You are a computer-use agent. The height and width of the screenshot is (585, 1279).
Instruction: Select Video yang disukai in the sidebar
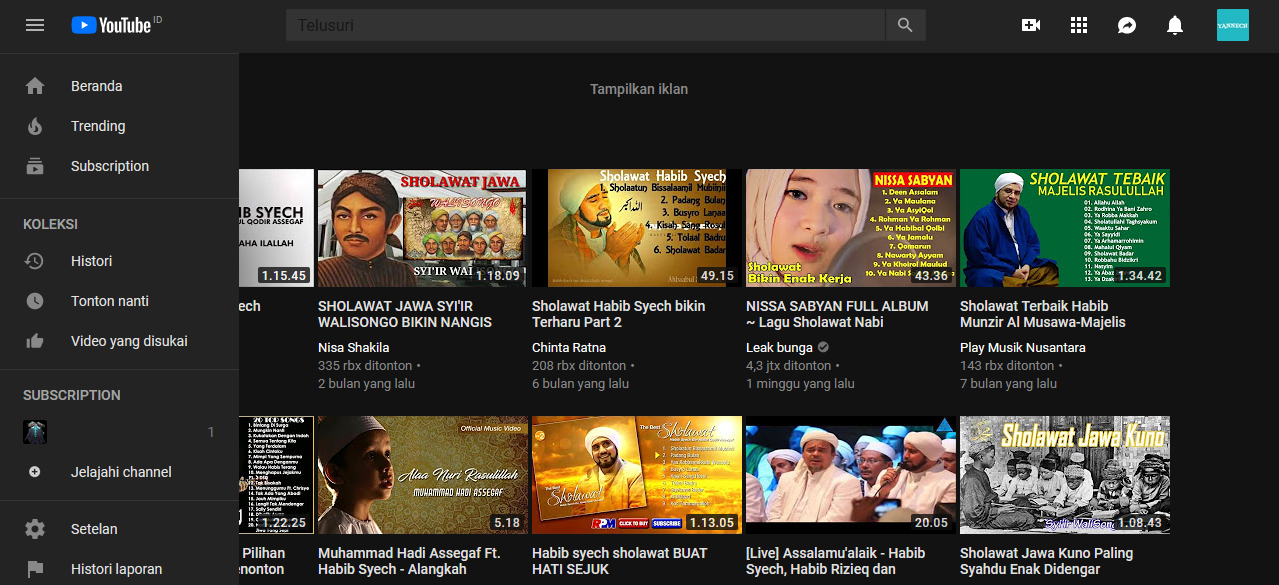click(36, 341)
